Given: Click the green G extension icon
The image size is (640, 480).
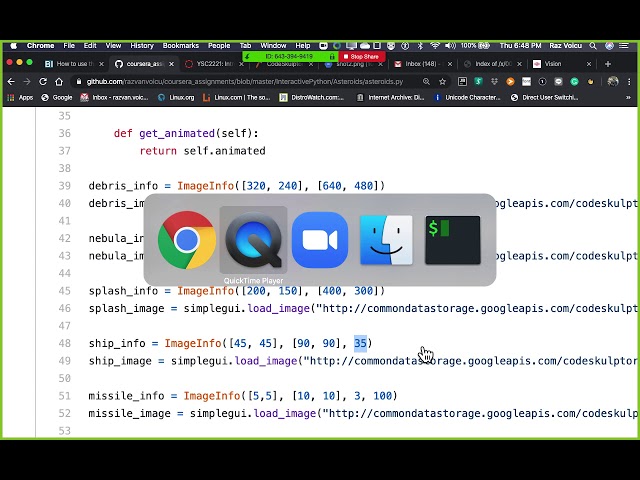Looking at the screenshot, I should tap(574, 82).
